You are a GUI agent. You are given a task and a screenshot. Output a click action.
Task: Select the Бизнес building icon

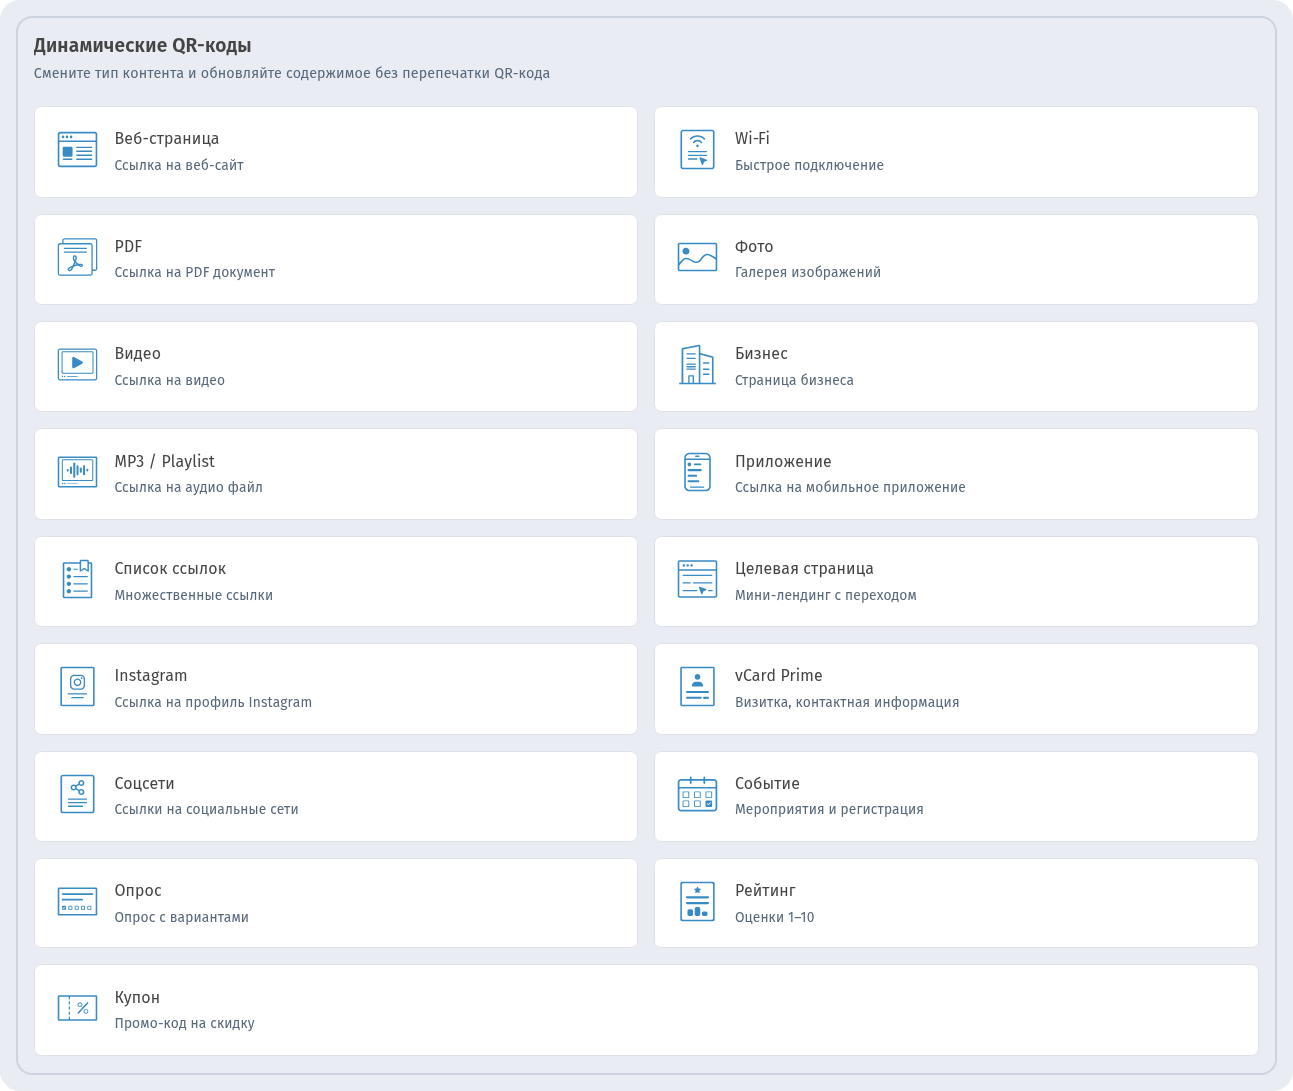tap(697, 365)
